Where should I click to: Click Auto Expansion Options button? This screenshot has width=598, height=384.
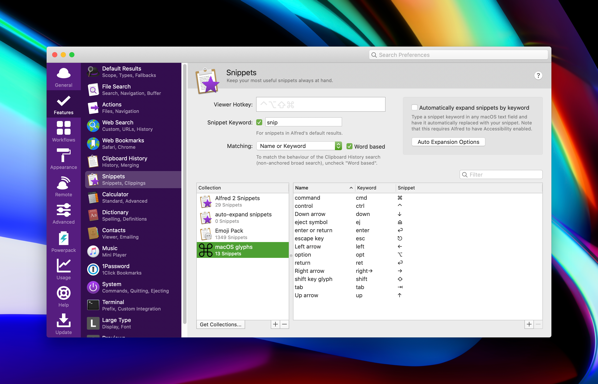point(448,142)
